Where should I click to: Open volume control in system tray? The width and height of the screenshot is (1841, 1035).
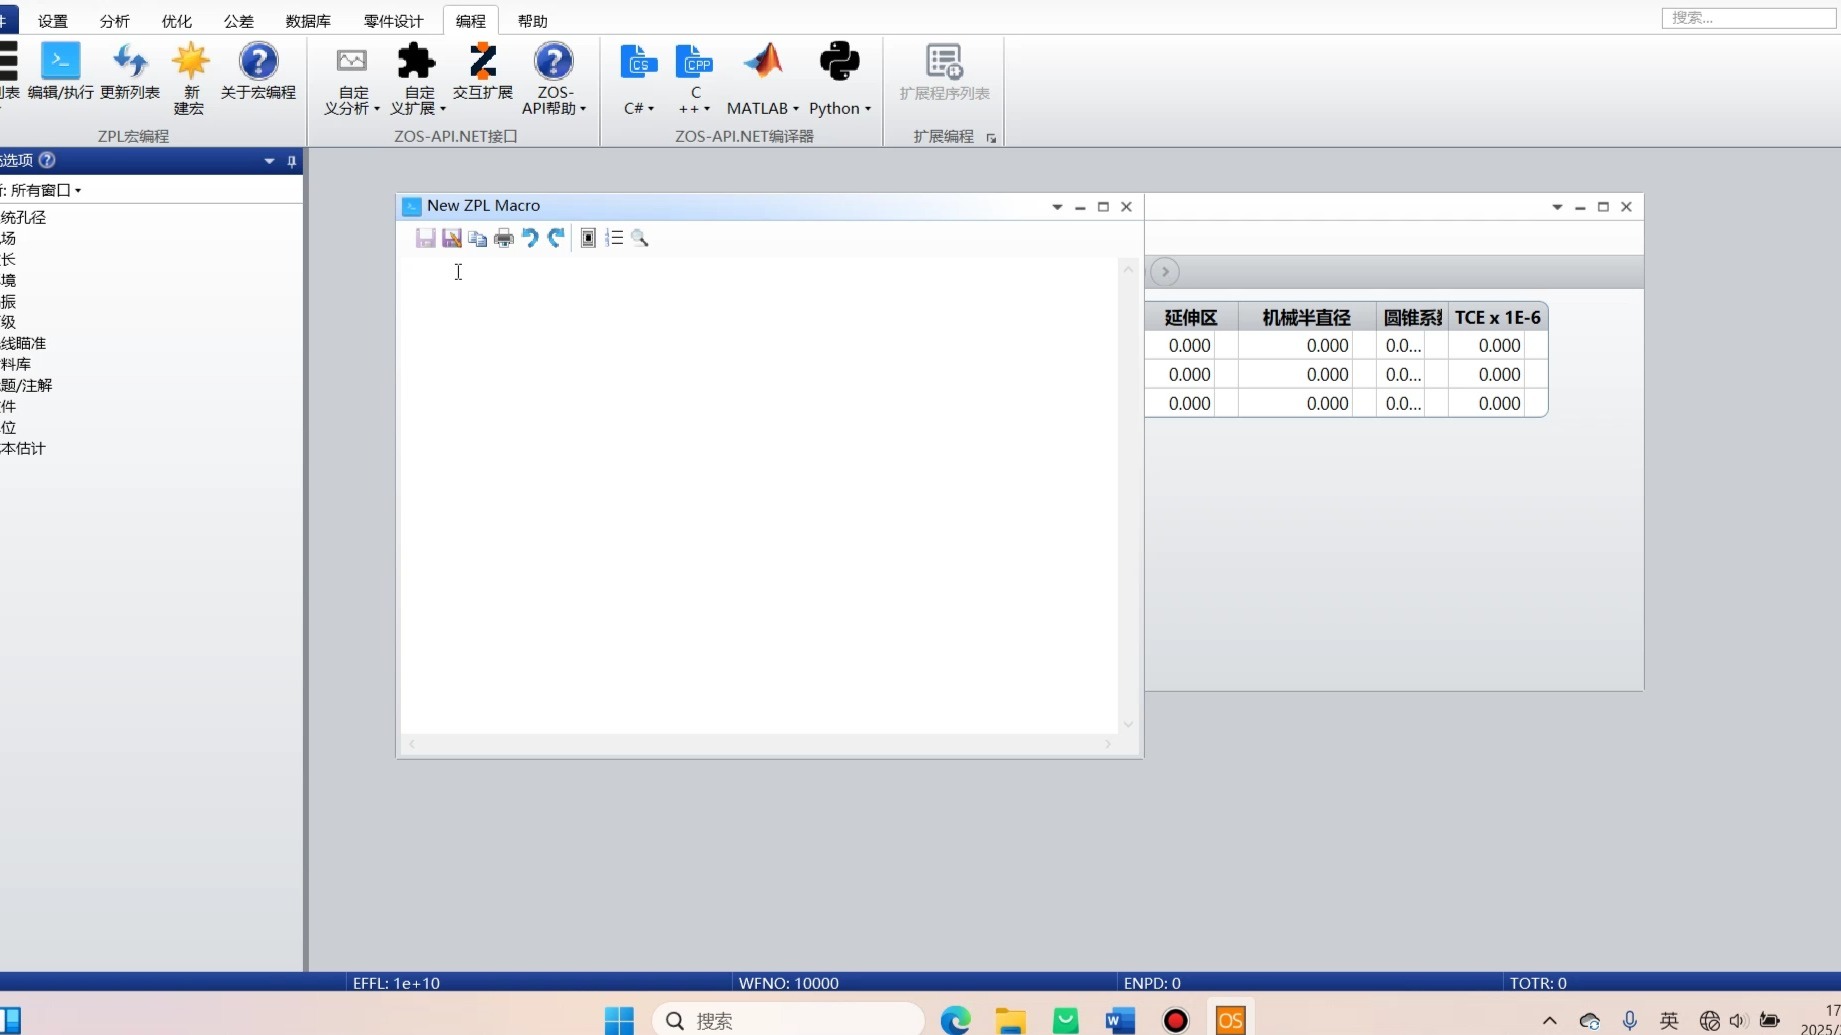click(1738, 1021)
